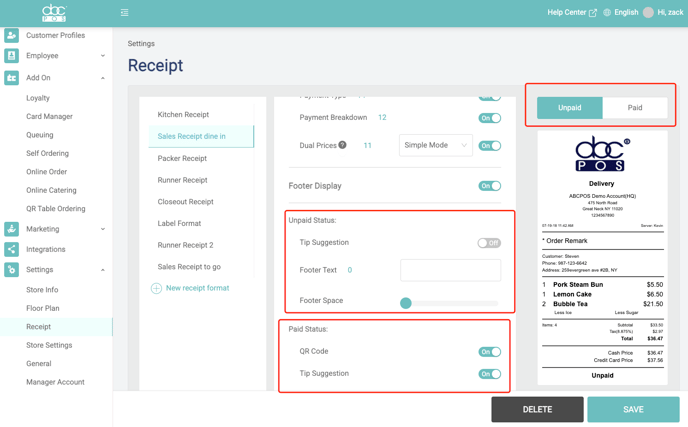Open the Hi, zack account menu

click(x=670, y=12)
